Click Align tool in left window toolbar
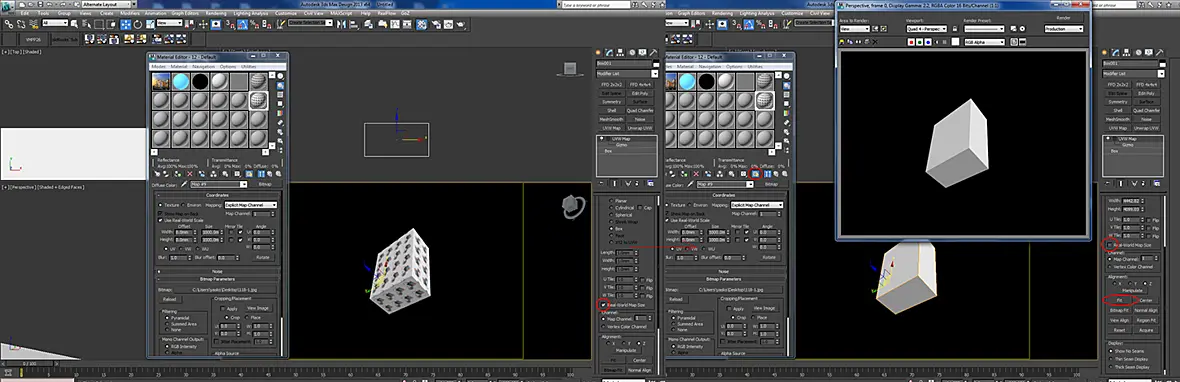Image resolution: width=1180 pixels, height=382 pixels. click(x=353, y=24)
